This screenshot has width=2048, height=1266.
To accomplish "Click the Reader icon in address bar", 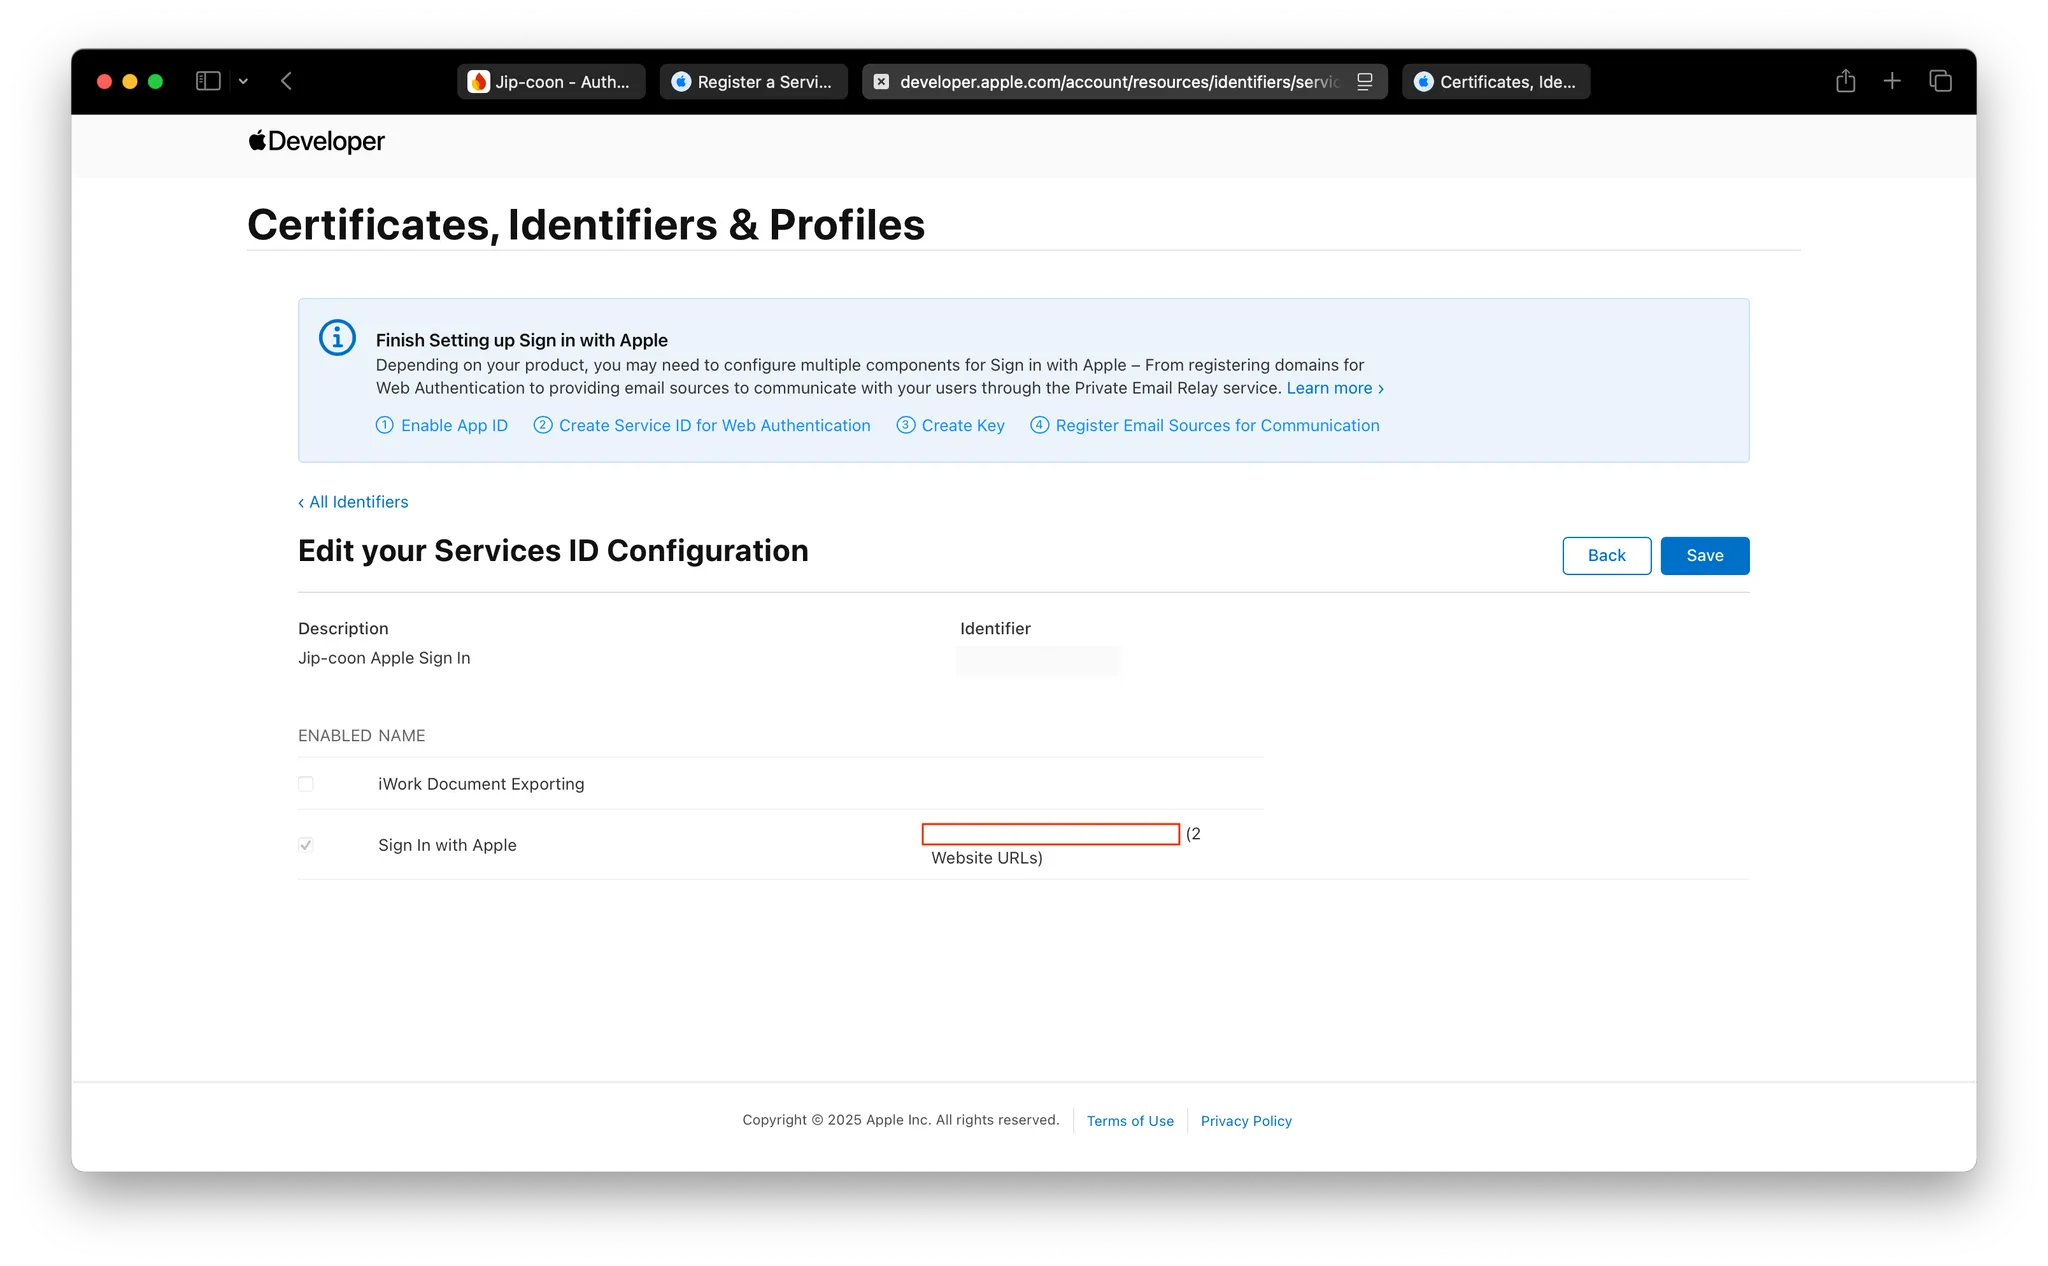I will pyautogui.click(x=1364, y=82).
